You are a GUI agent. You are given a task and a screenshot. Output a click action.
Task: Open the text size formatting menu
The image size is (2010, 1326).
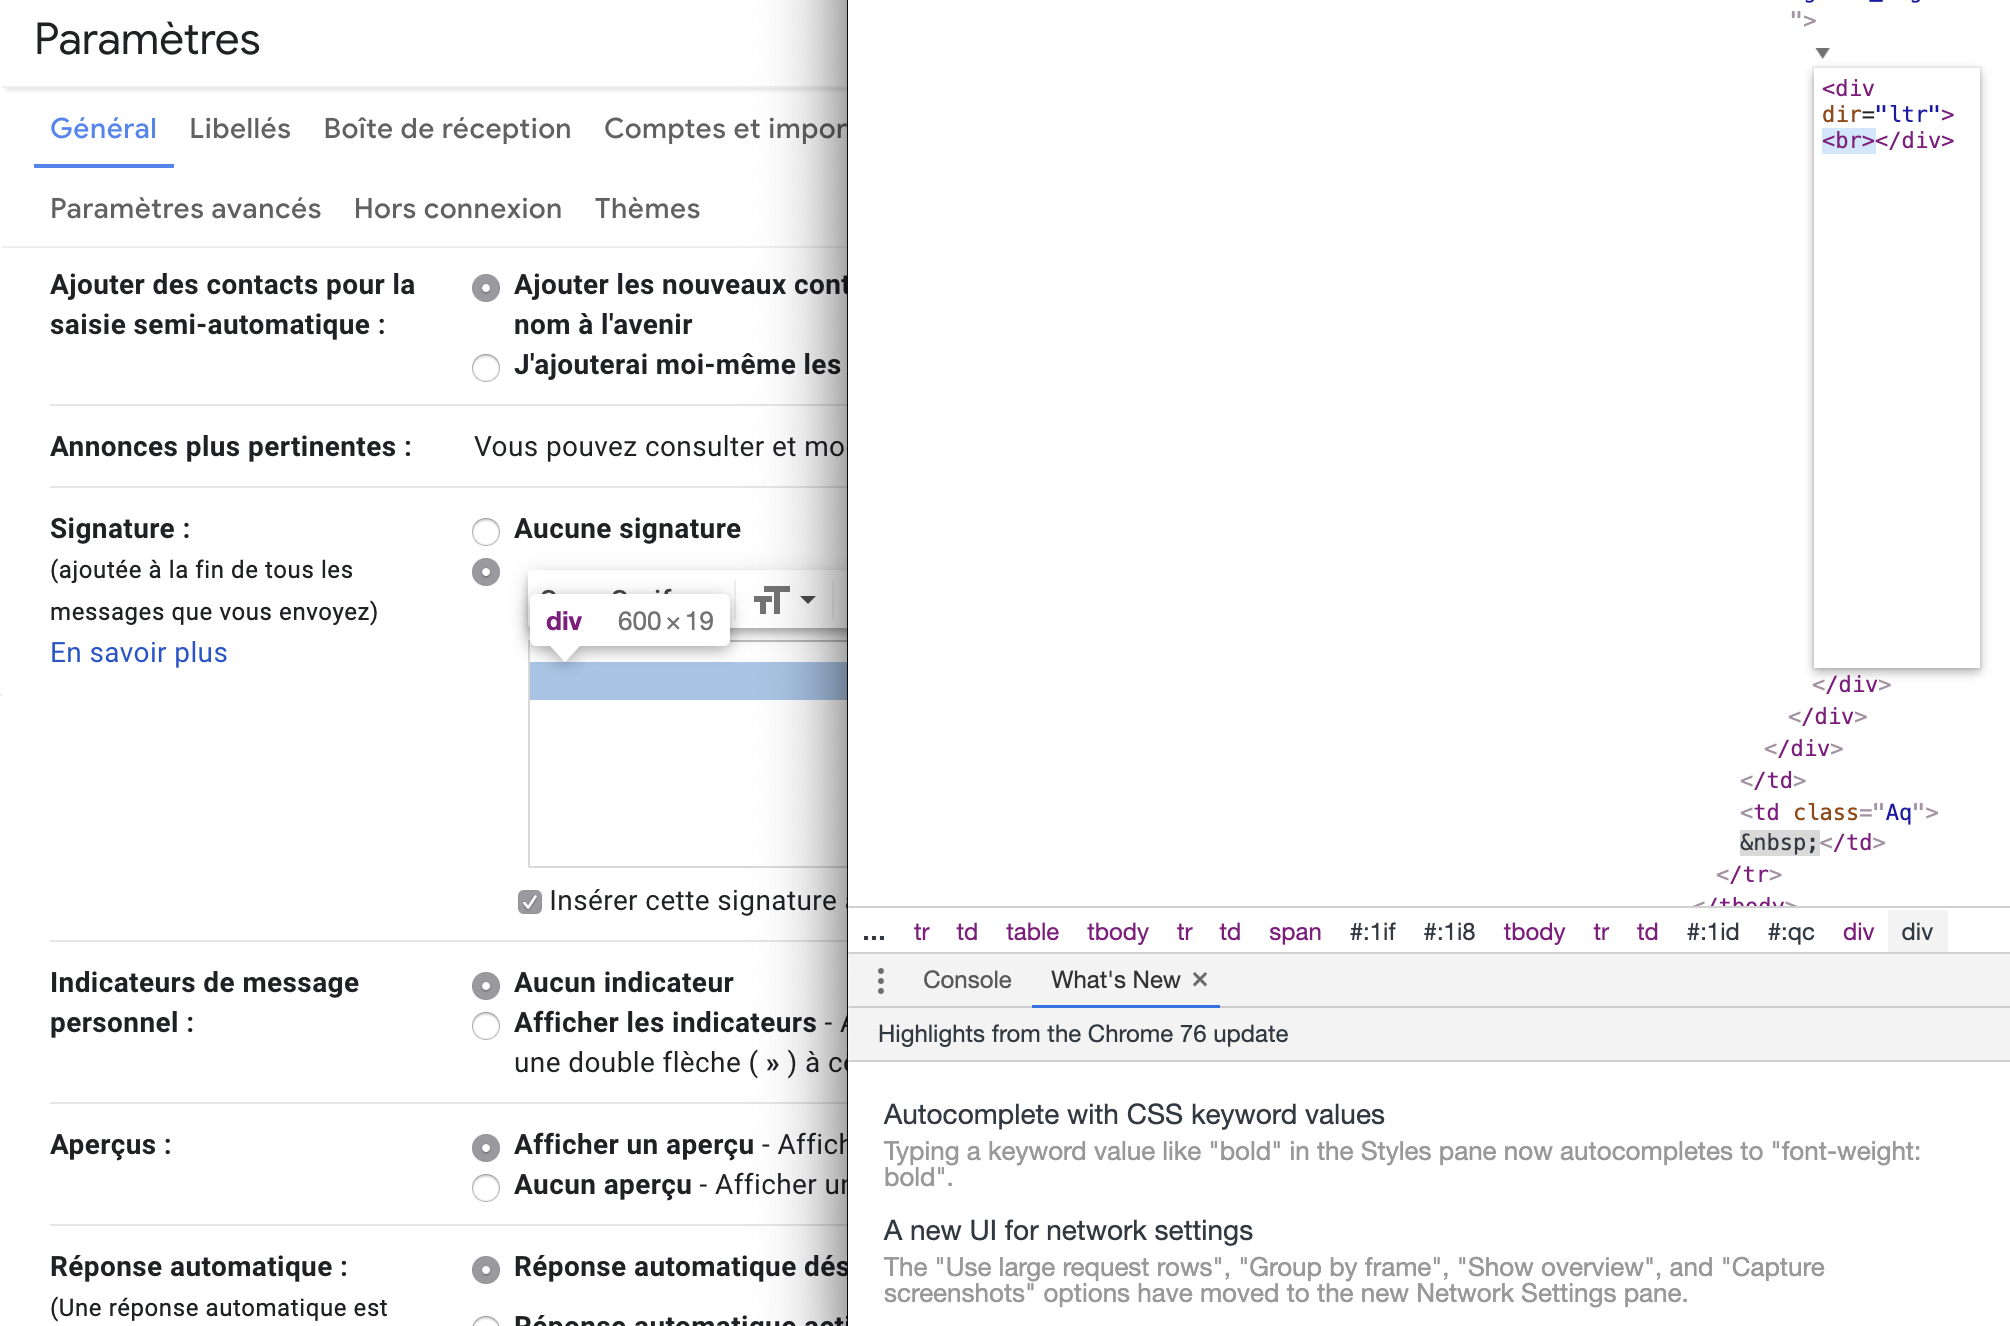(783, 600)
